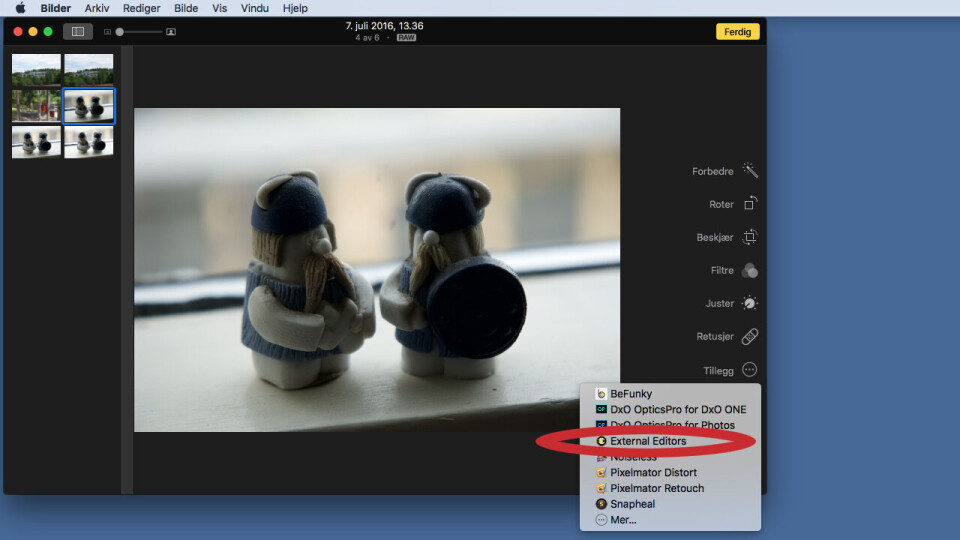This screenshot has width=960, height=540.
Task: Click the Snapheal app icon
Action: [x=601, y=504]
